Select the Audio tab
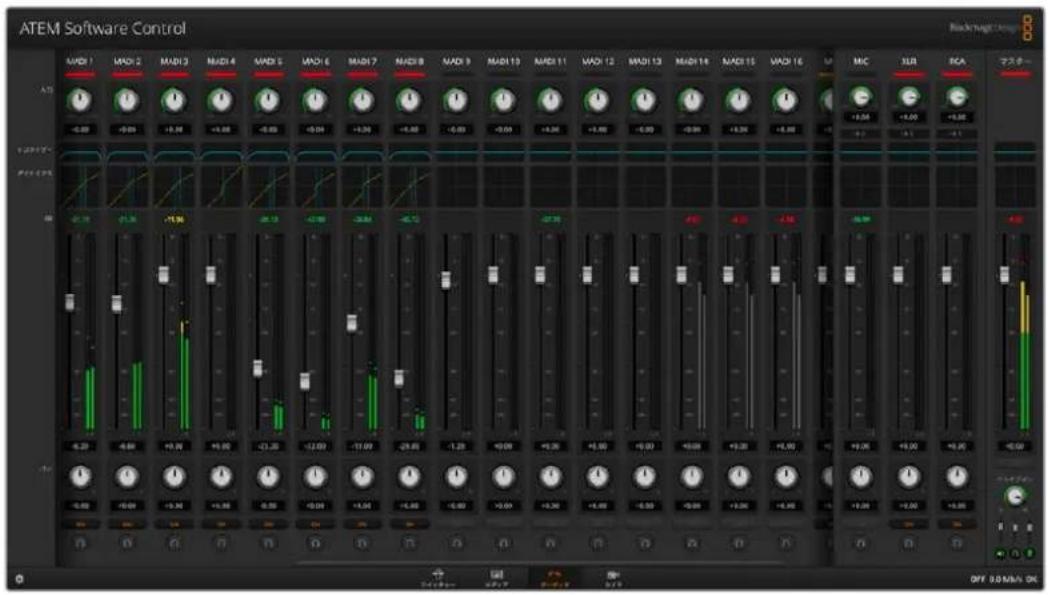The image size is (1048, 595). coord(555,578)
